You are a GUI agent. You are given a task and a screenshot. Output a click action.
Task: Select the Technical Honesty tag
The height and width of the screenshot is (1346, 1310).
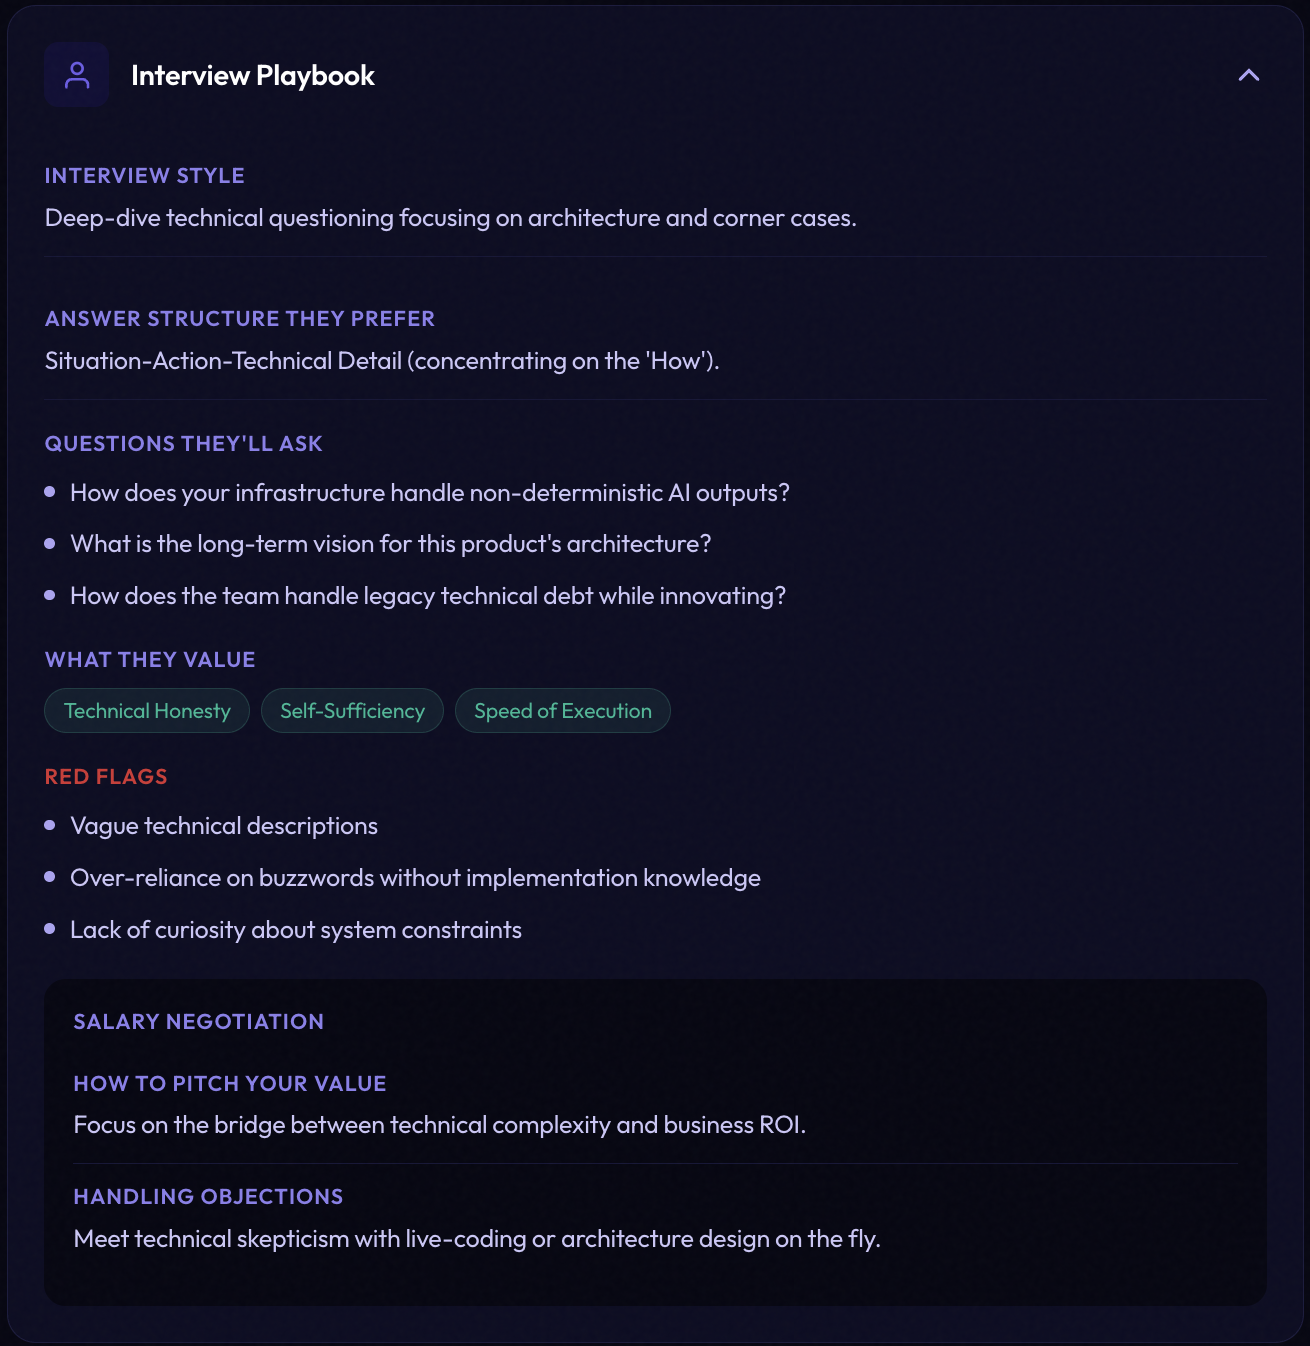click(147, 711)
